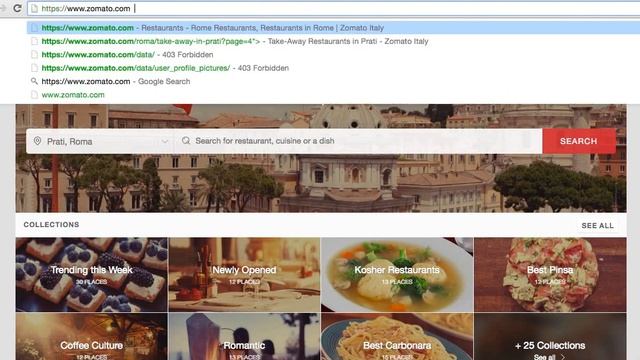Click the magnifier icon in Google Search suggestion
This screenshot has width=640, height=360.
[x=34, y=81]
